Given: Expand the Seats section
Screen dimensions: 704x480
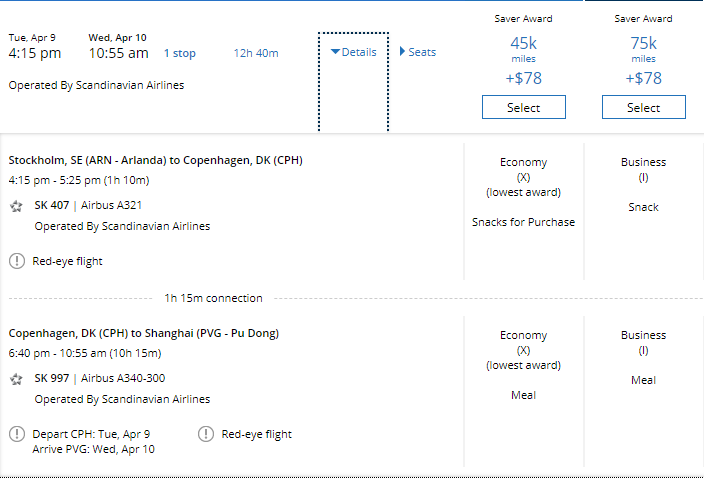Looking at the screenshot, I should coord(418,52).
